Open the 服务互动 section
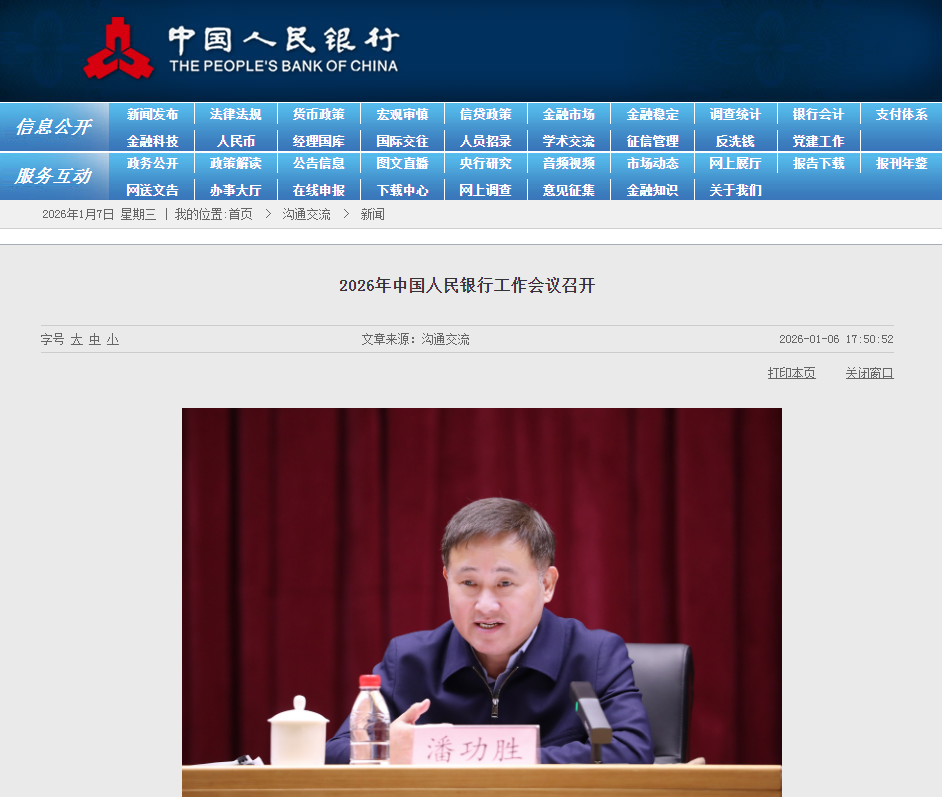This screenshot has height=797, width=942. pos(54,176)
